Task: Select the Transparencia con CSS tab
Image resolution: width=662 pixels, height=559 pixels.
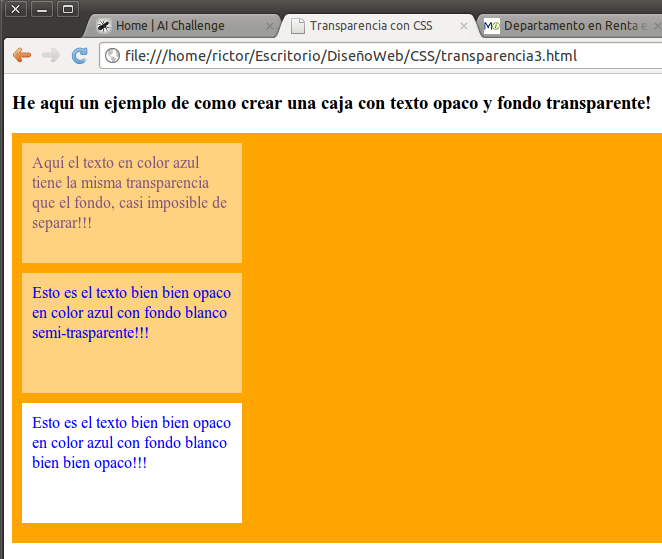Action: click(x=378, y=26)
